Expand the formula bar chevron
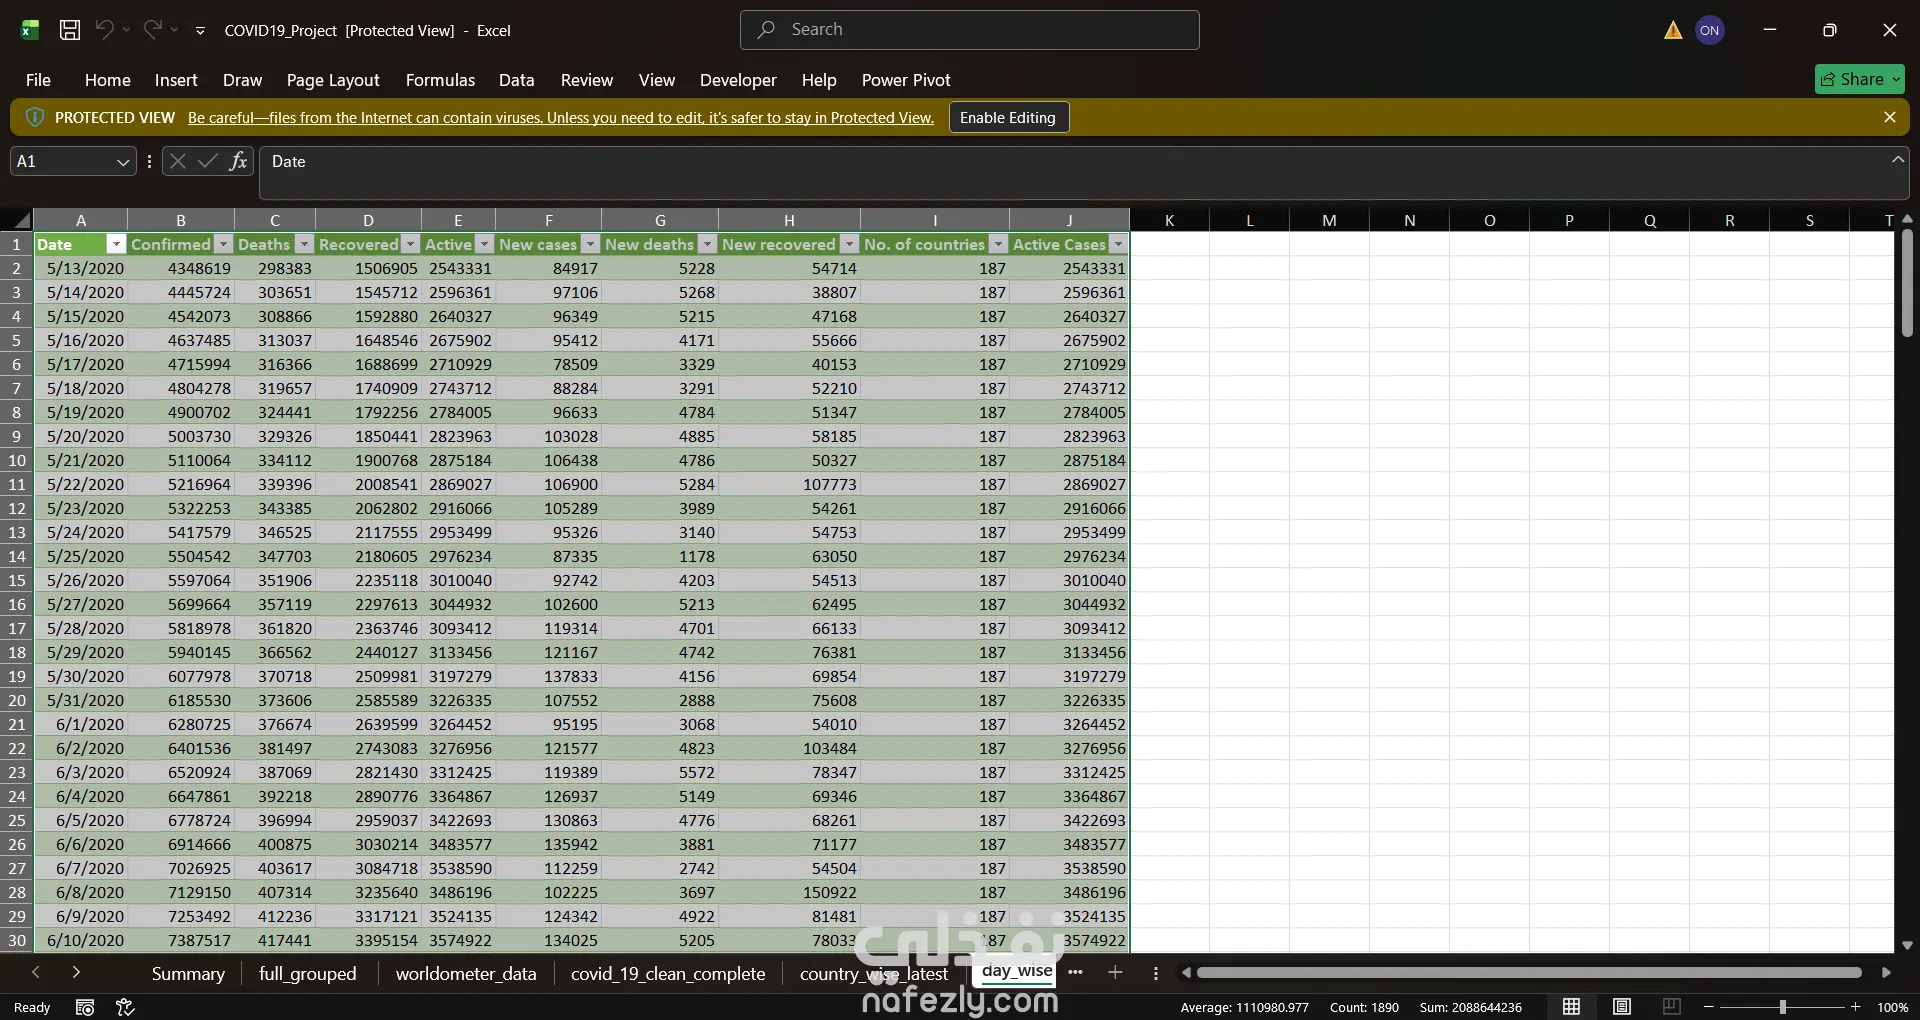Screen dimensions: 1920x1020 [1897, 159]
